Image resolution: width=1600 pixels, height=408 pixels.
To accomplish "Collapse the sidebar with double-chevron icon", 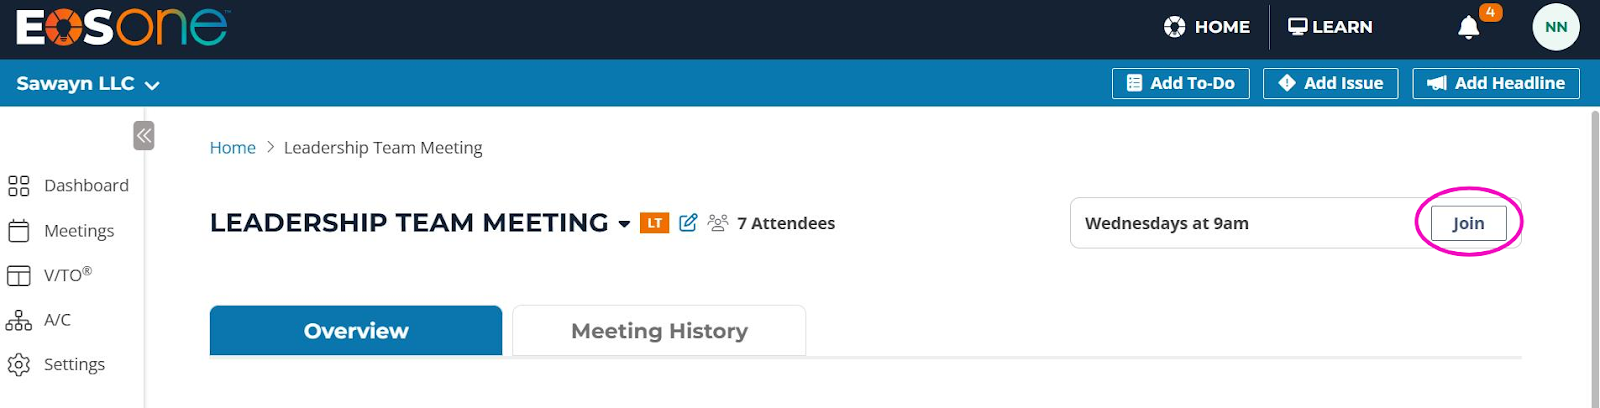I will (144, 136).
